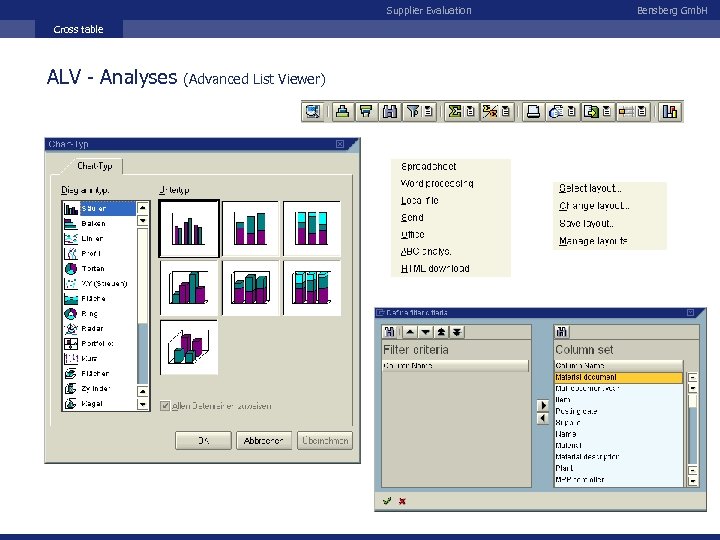Click the Abbrechen button
The image size is (720, 540).
[x=264, y=440]
